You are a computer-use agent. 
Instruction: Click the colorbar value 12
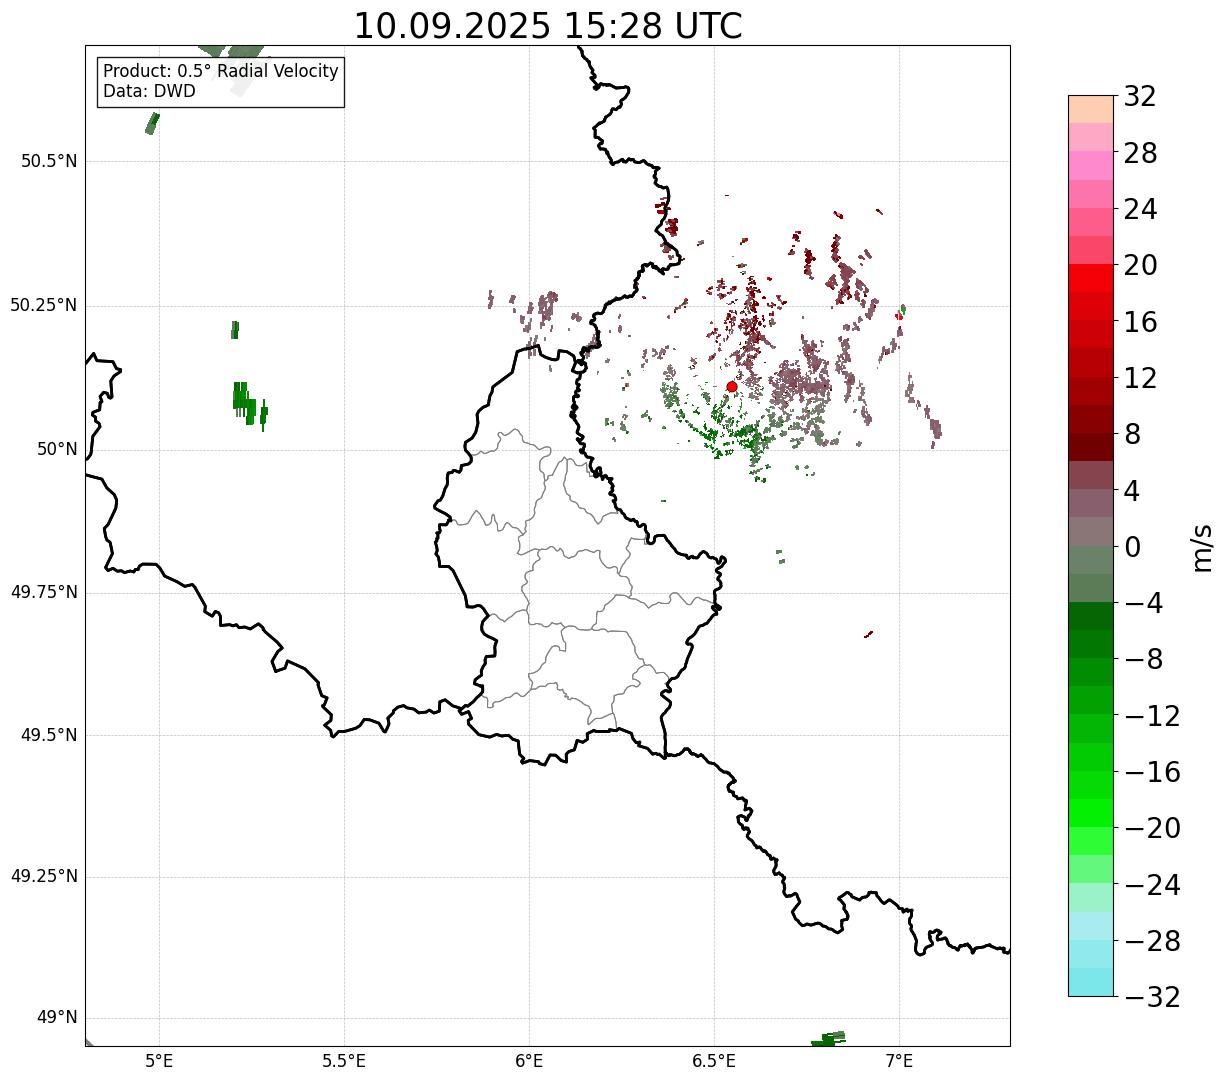pyautogui.click(x=1140, y=378)
